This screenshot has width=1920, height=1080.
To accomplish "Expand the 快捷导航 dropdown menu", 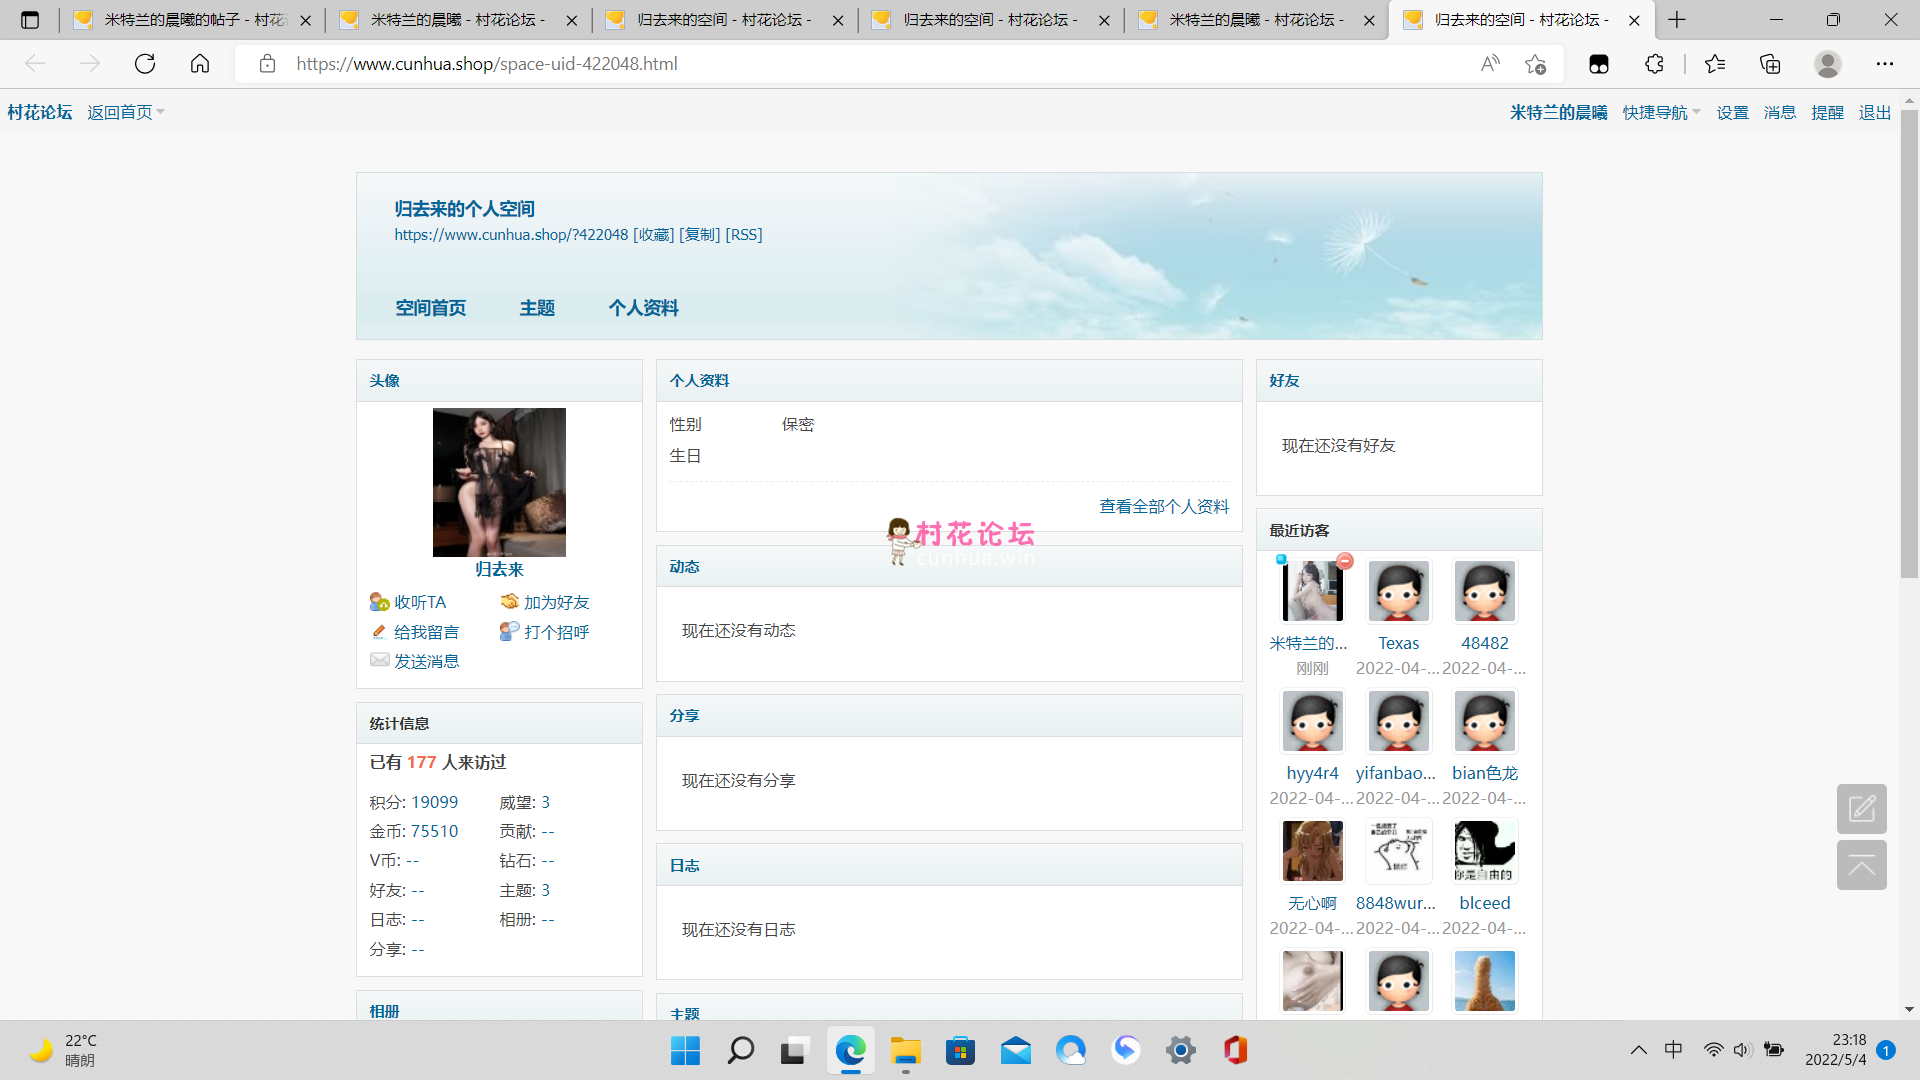I will pos(1662,112).
